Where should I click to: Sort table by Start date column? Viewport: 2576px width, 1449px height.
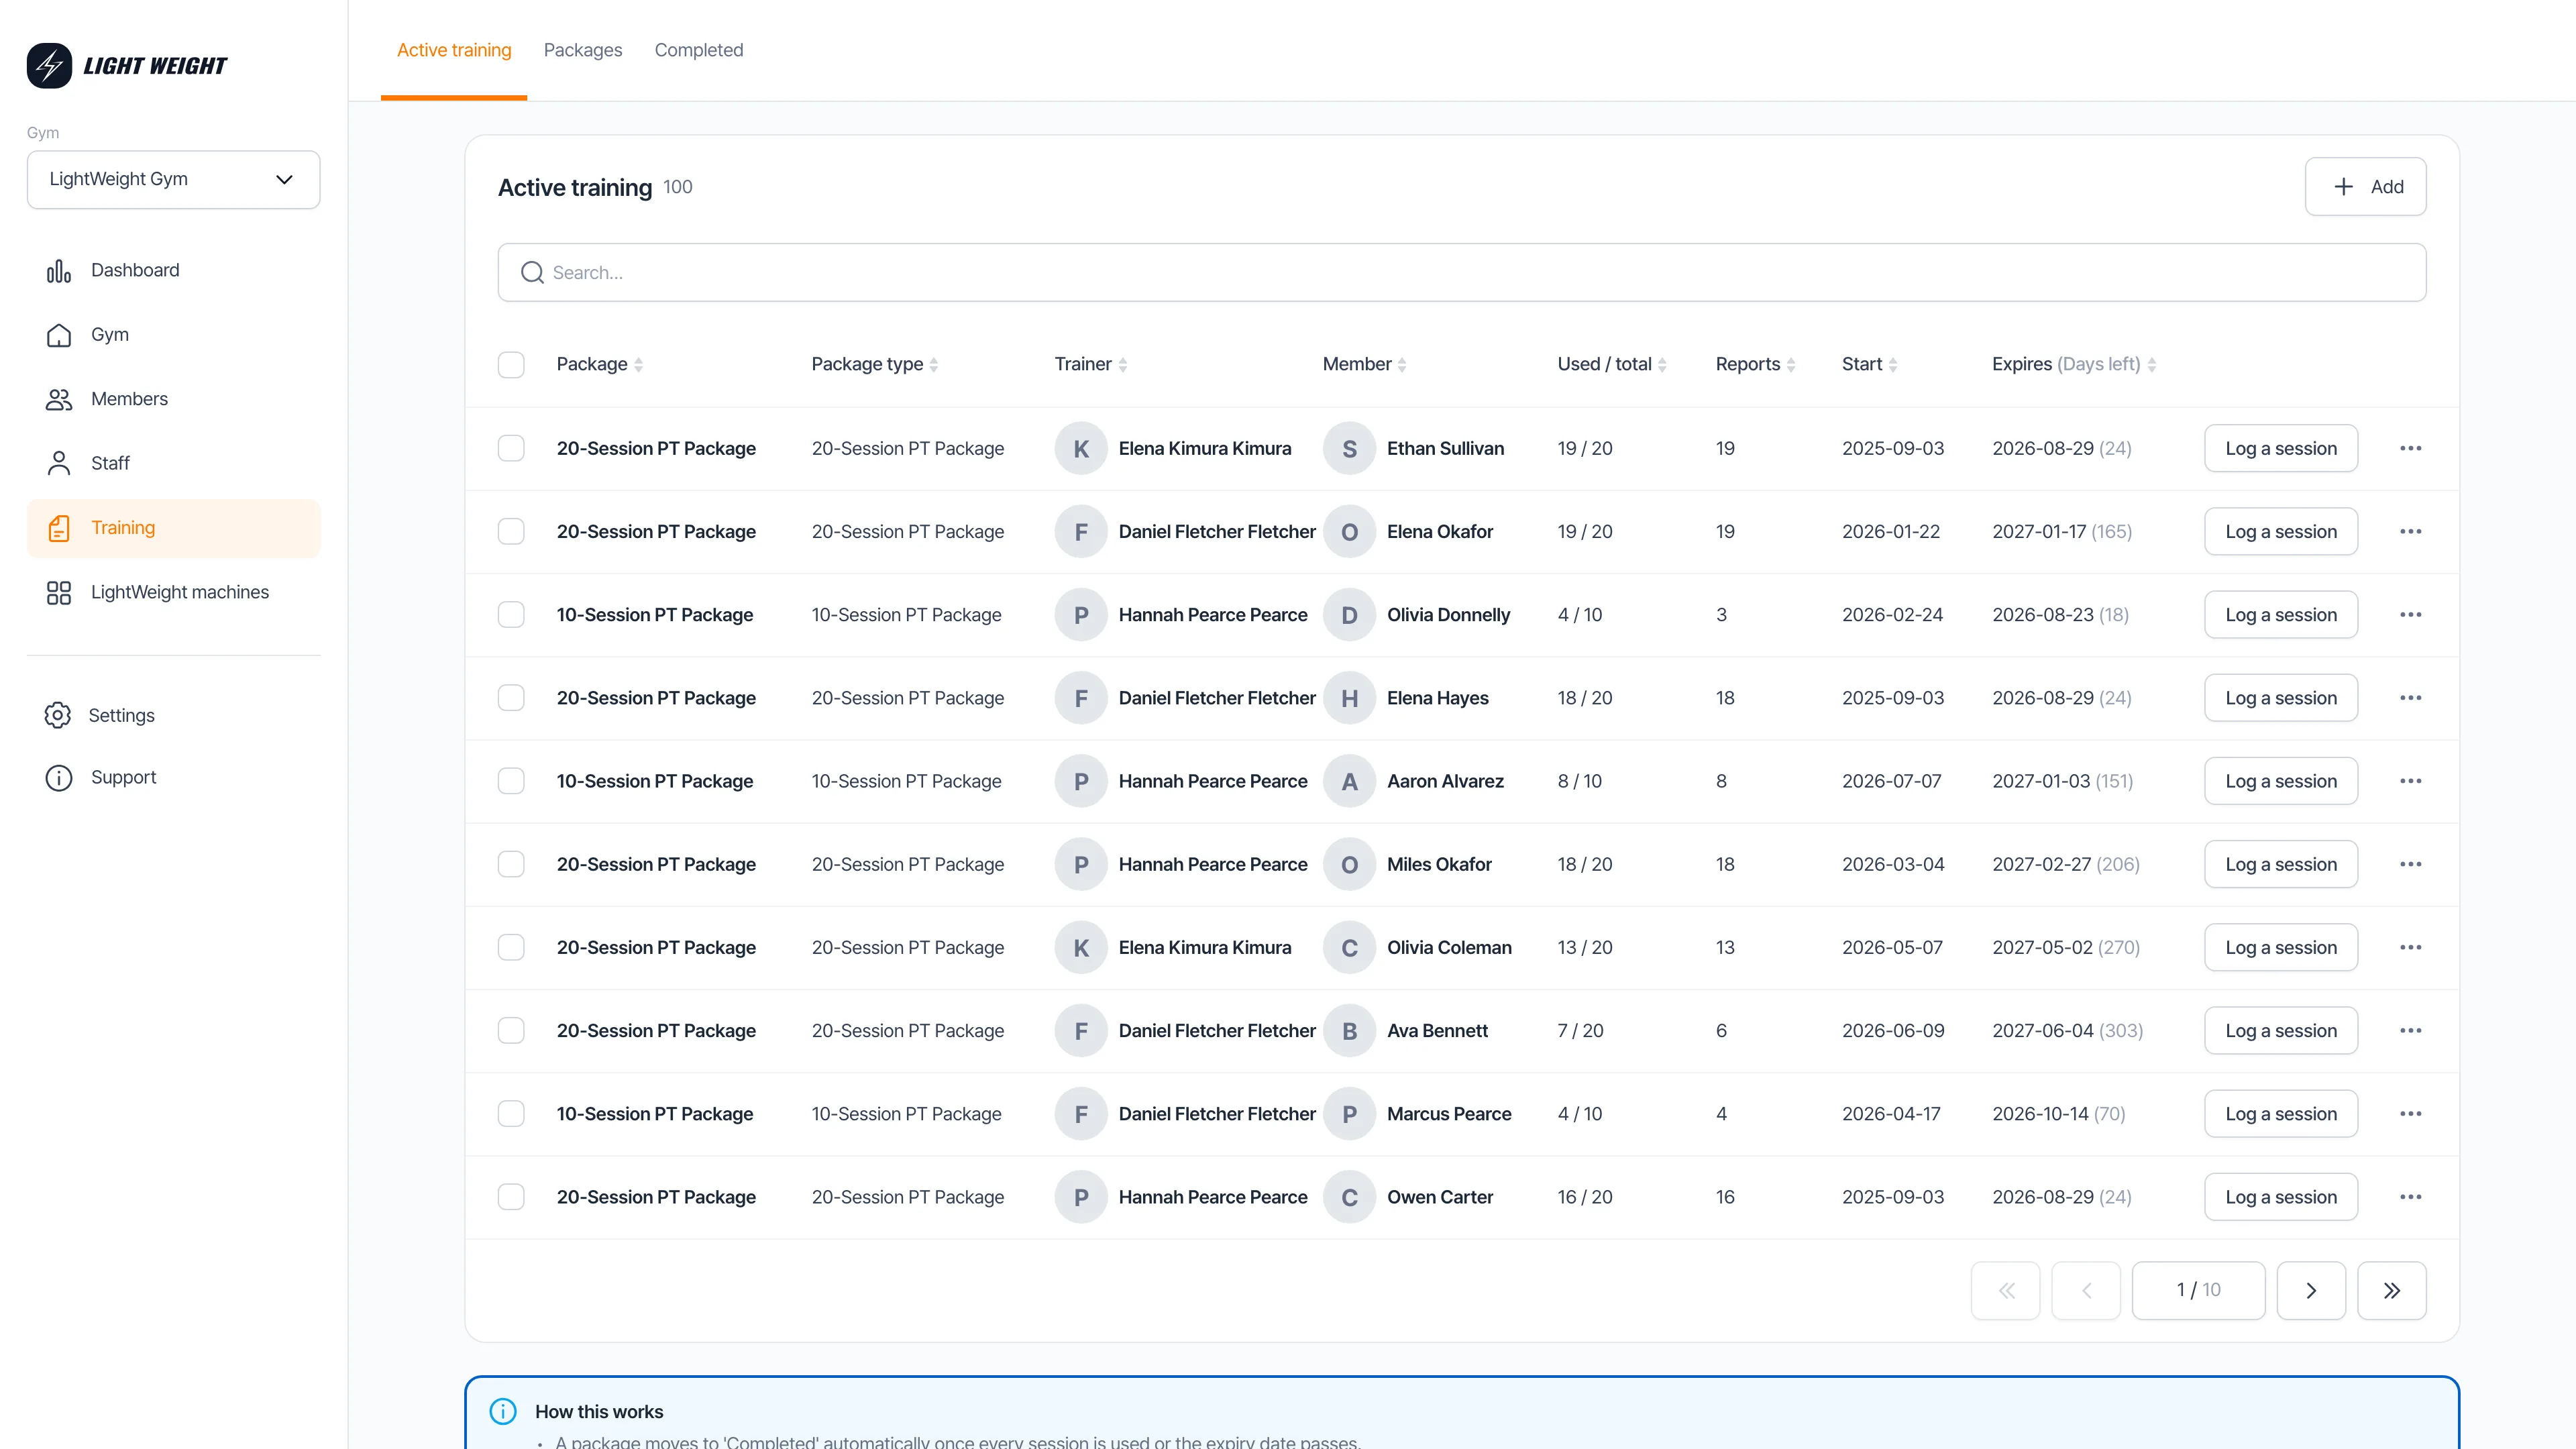pyautogui.click(x=1870, y=365)
